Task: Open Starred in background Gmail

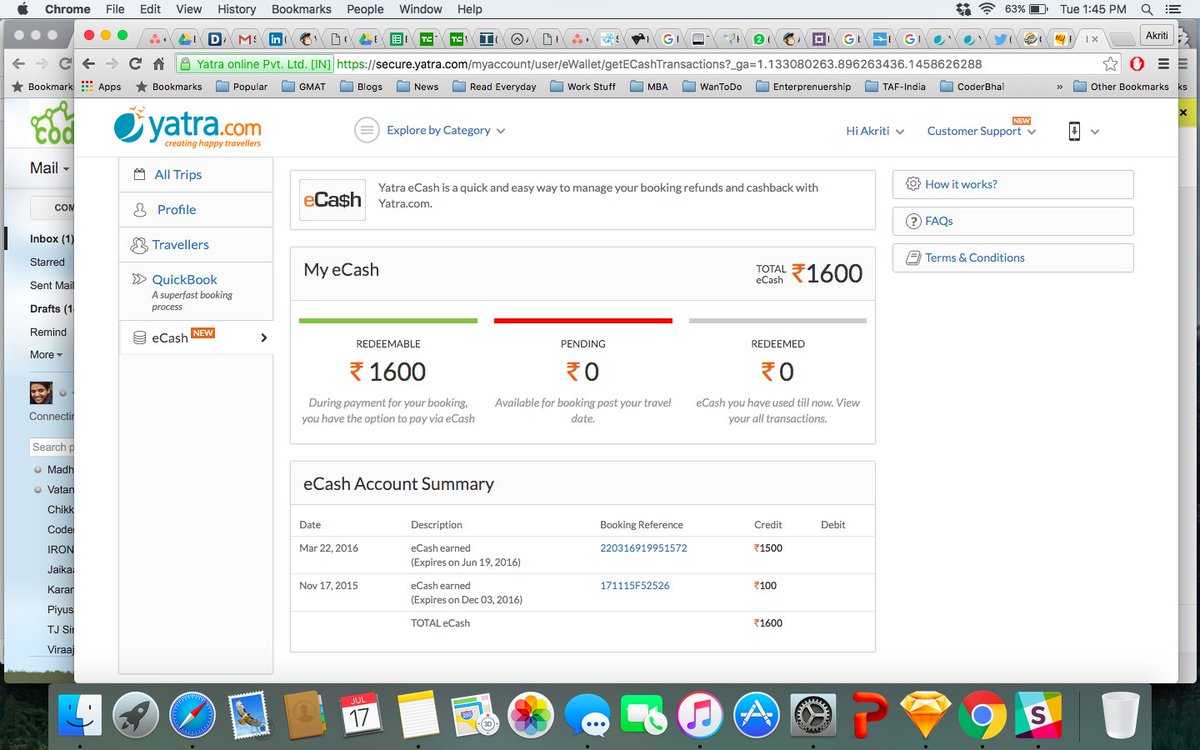Action: coord(47,262)
